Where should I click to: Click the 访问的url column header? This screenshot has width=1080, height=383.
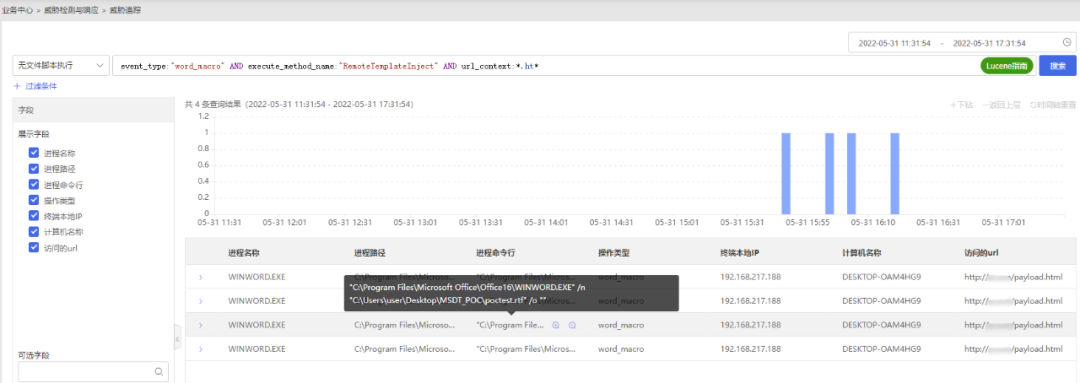click(982, 253)
